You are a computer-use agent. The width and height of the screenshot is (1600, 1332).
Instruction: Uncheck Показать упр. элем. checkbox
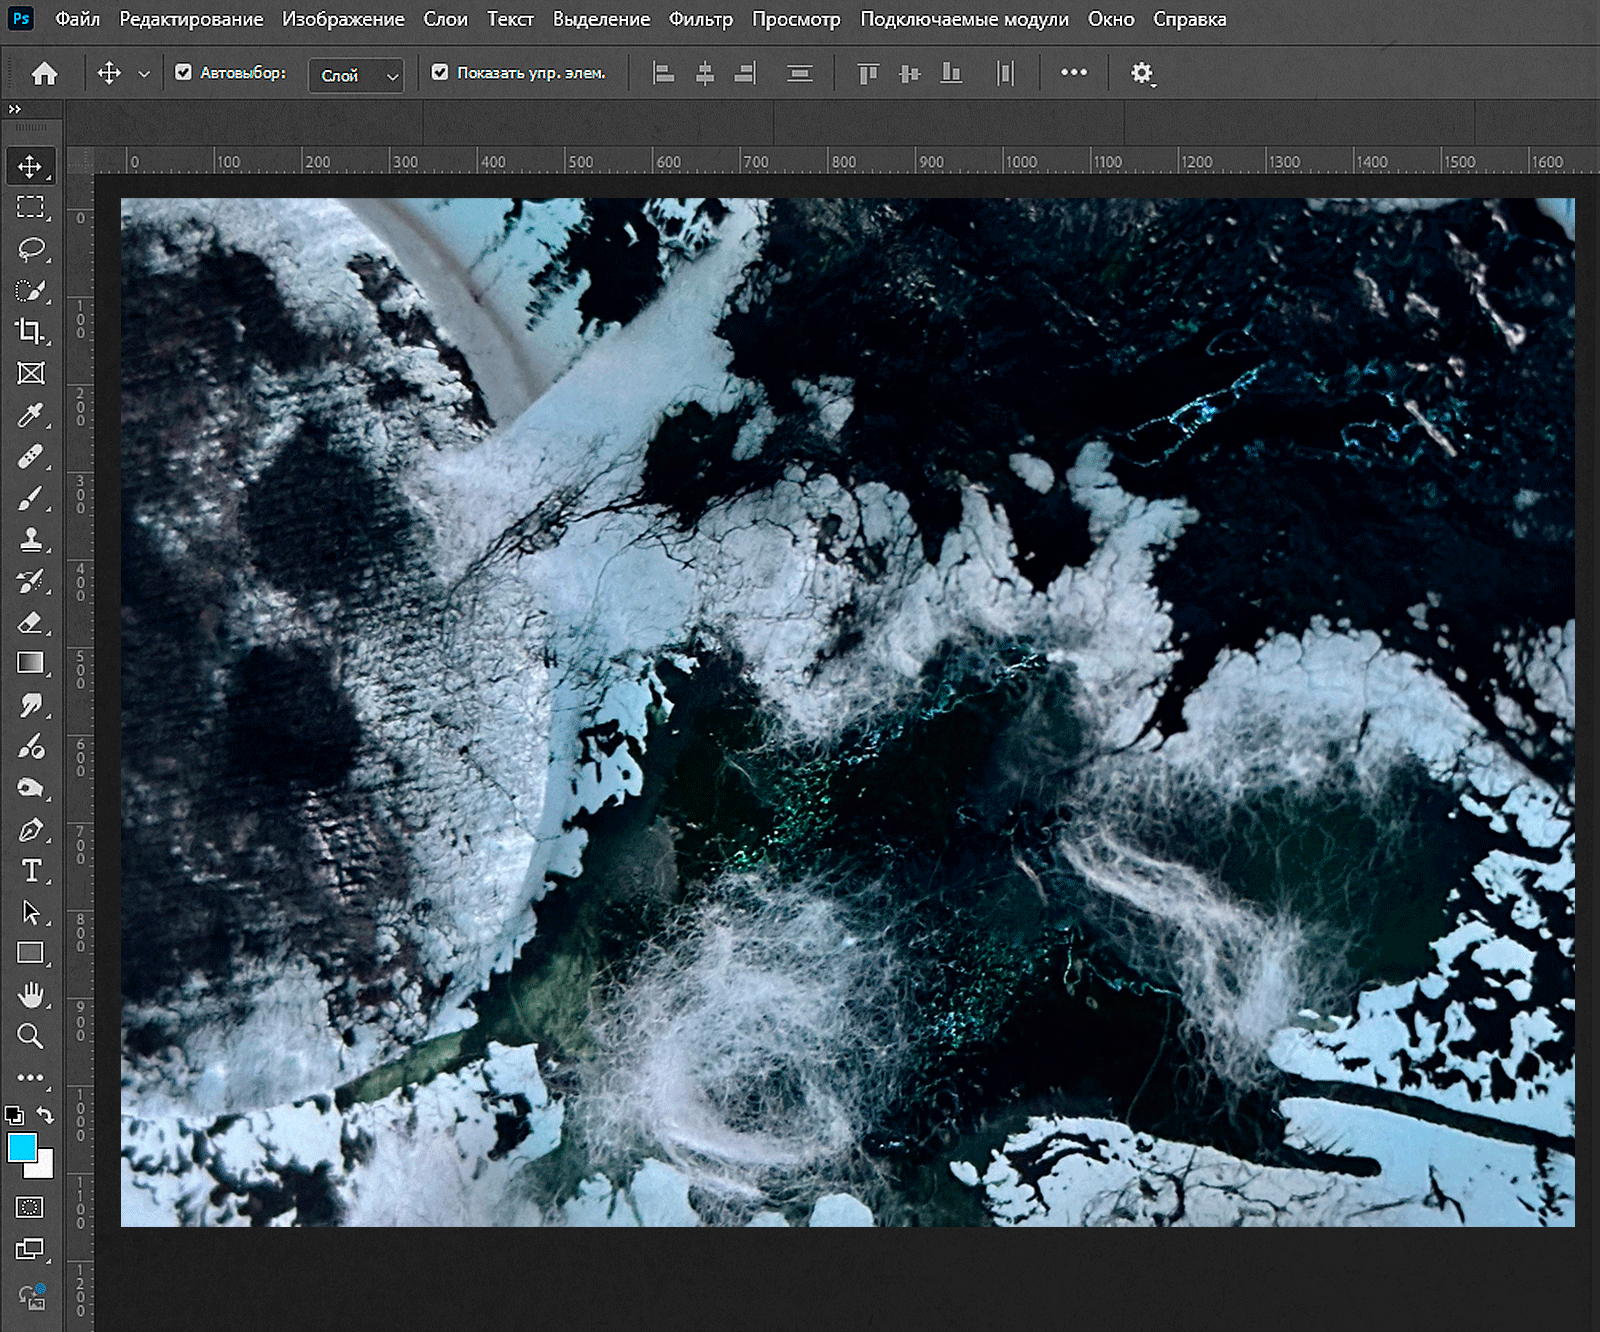click(x=440, y=72)
